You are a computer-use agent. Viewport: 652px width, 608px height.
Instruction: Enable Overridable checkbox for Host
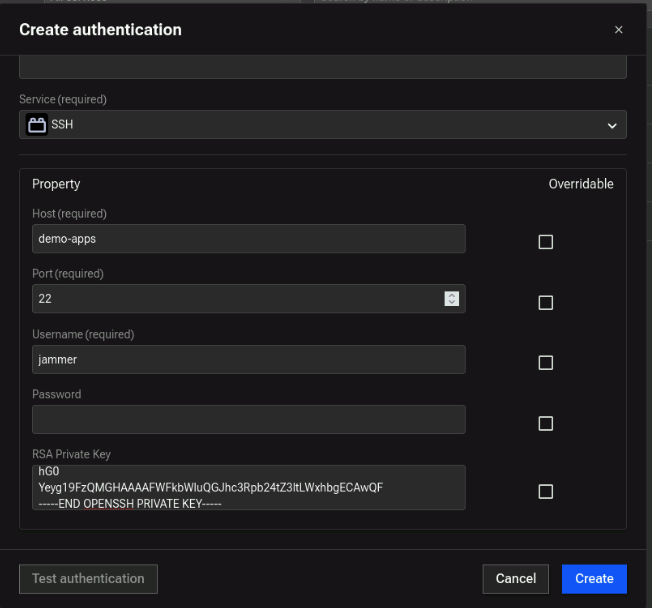point(545,242)
